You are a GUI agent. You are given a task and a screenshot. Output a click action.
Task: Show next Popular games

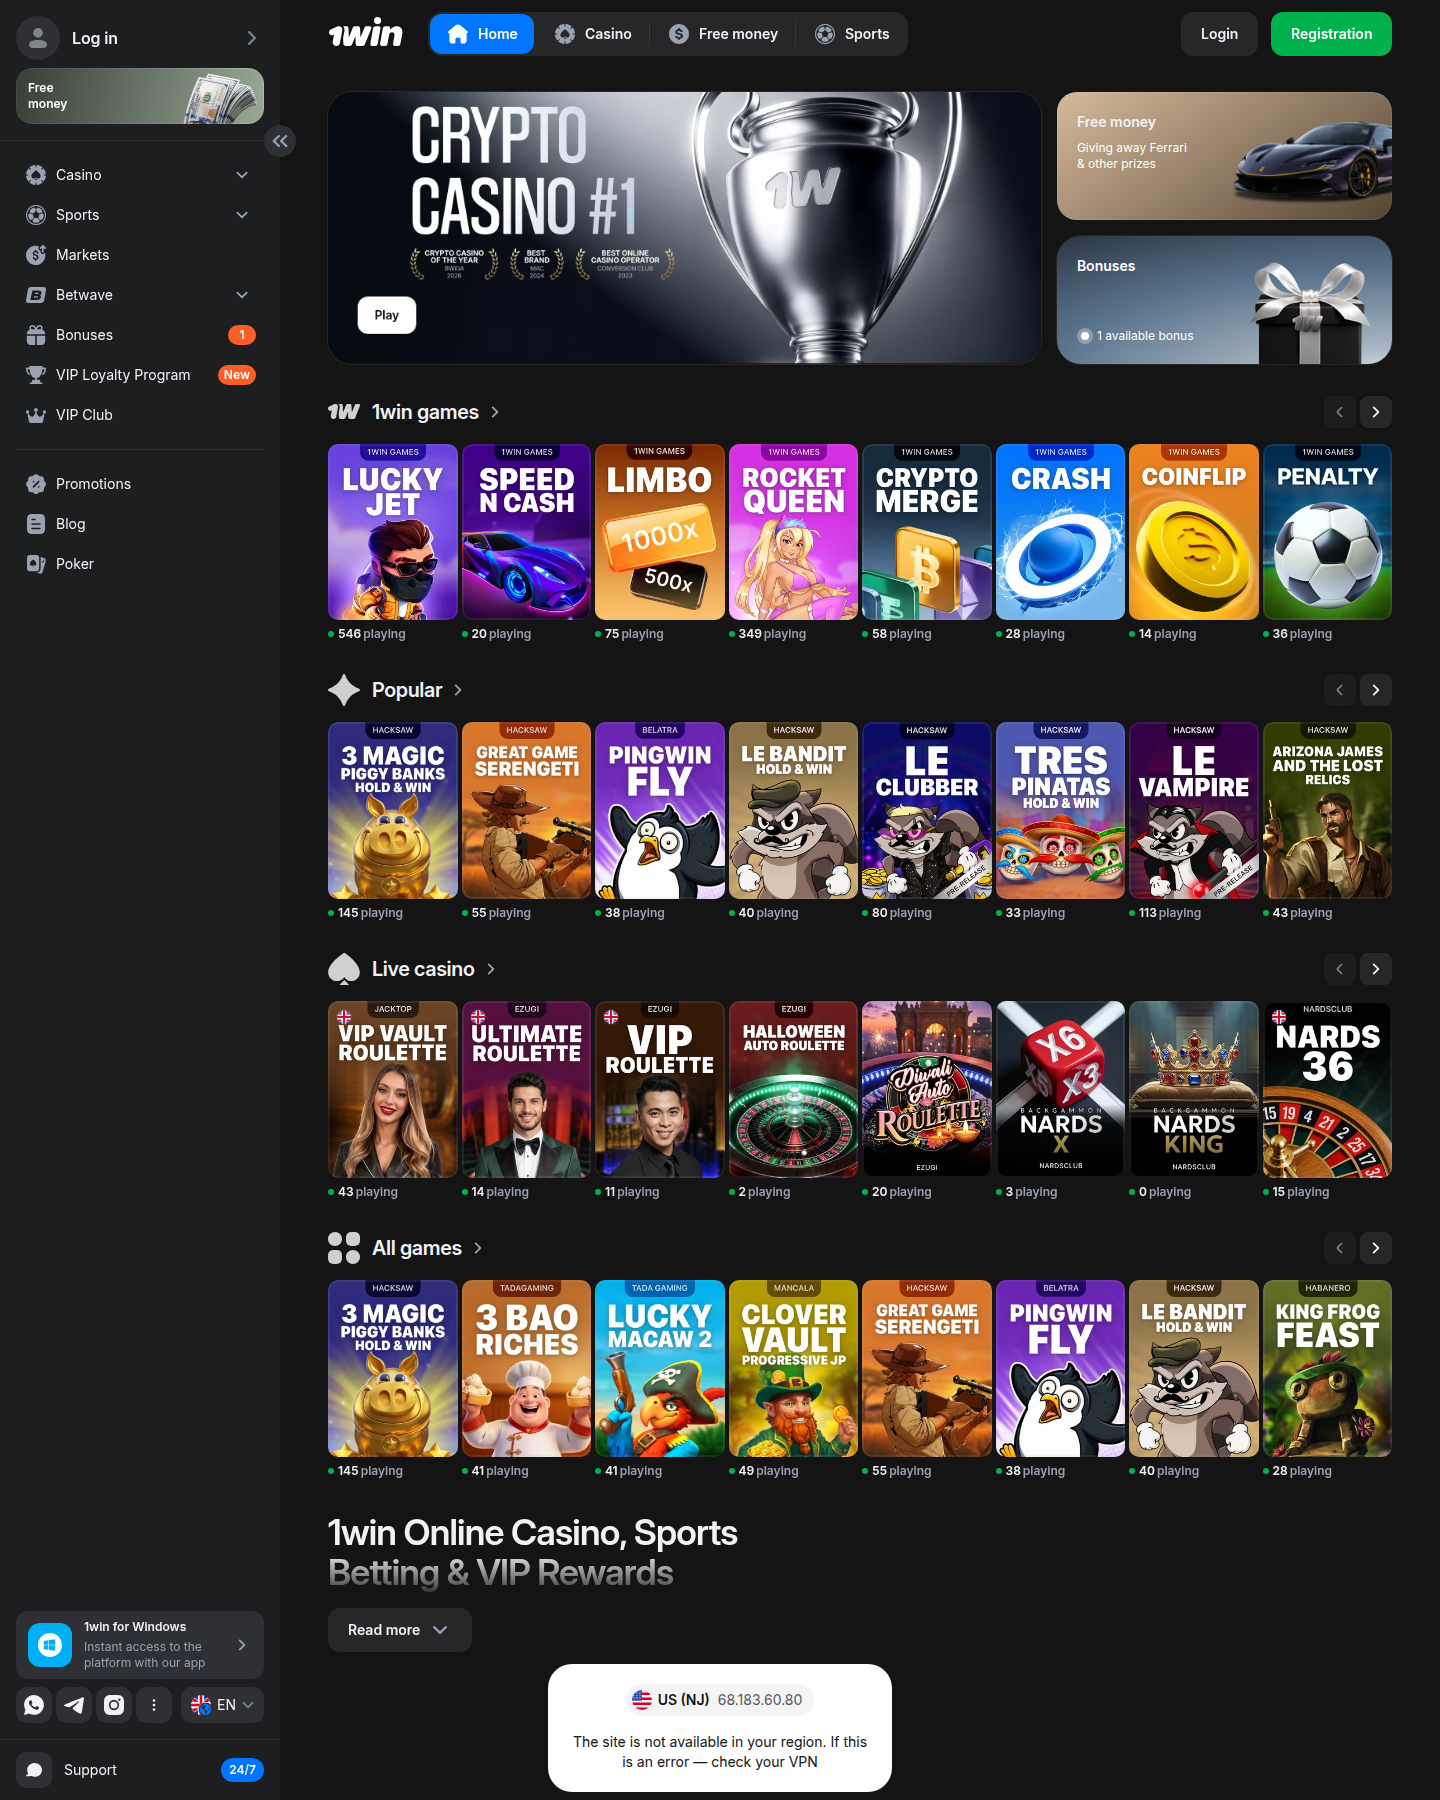tap(1376, 690)
